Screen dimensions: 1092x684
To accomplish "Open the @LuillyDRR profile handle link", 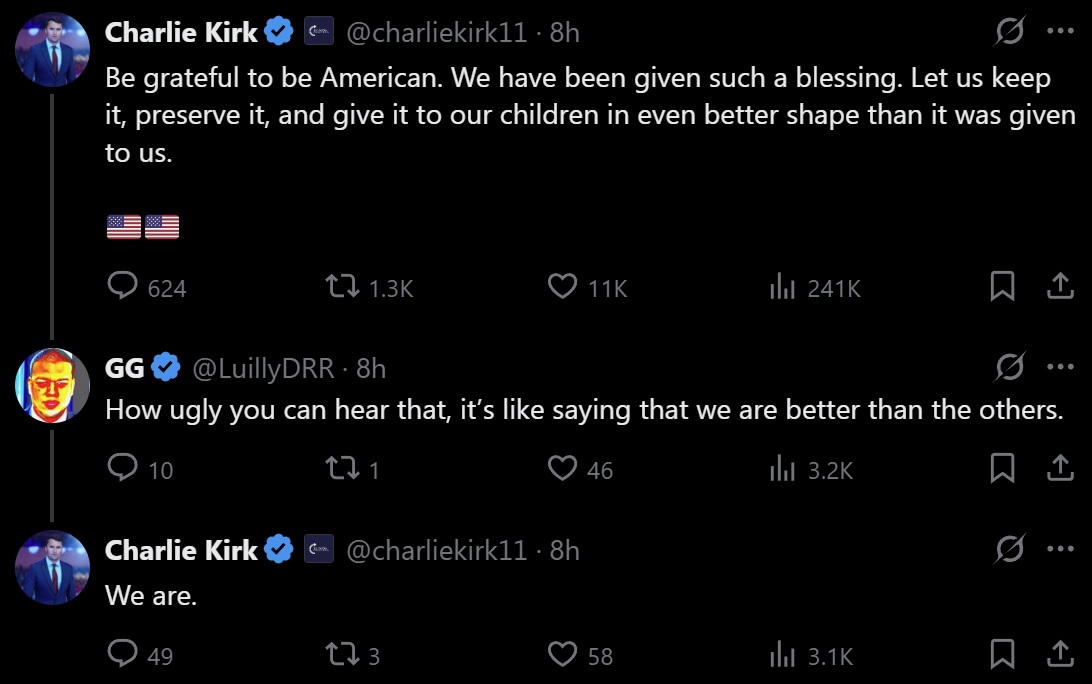I will coord(262,369).
